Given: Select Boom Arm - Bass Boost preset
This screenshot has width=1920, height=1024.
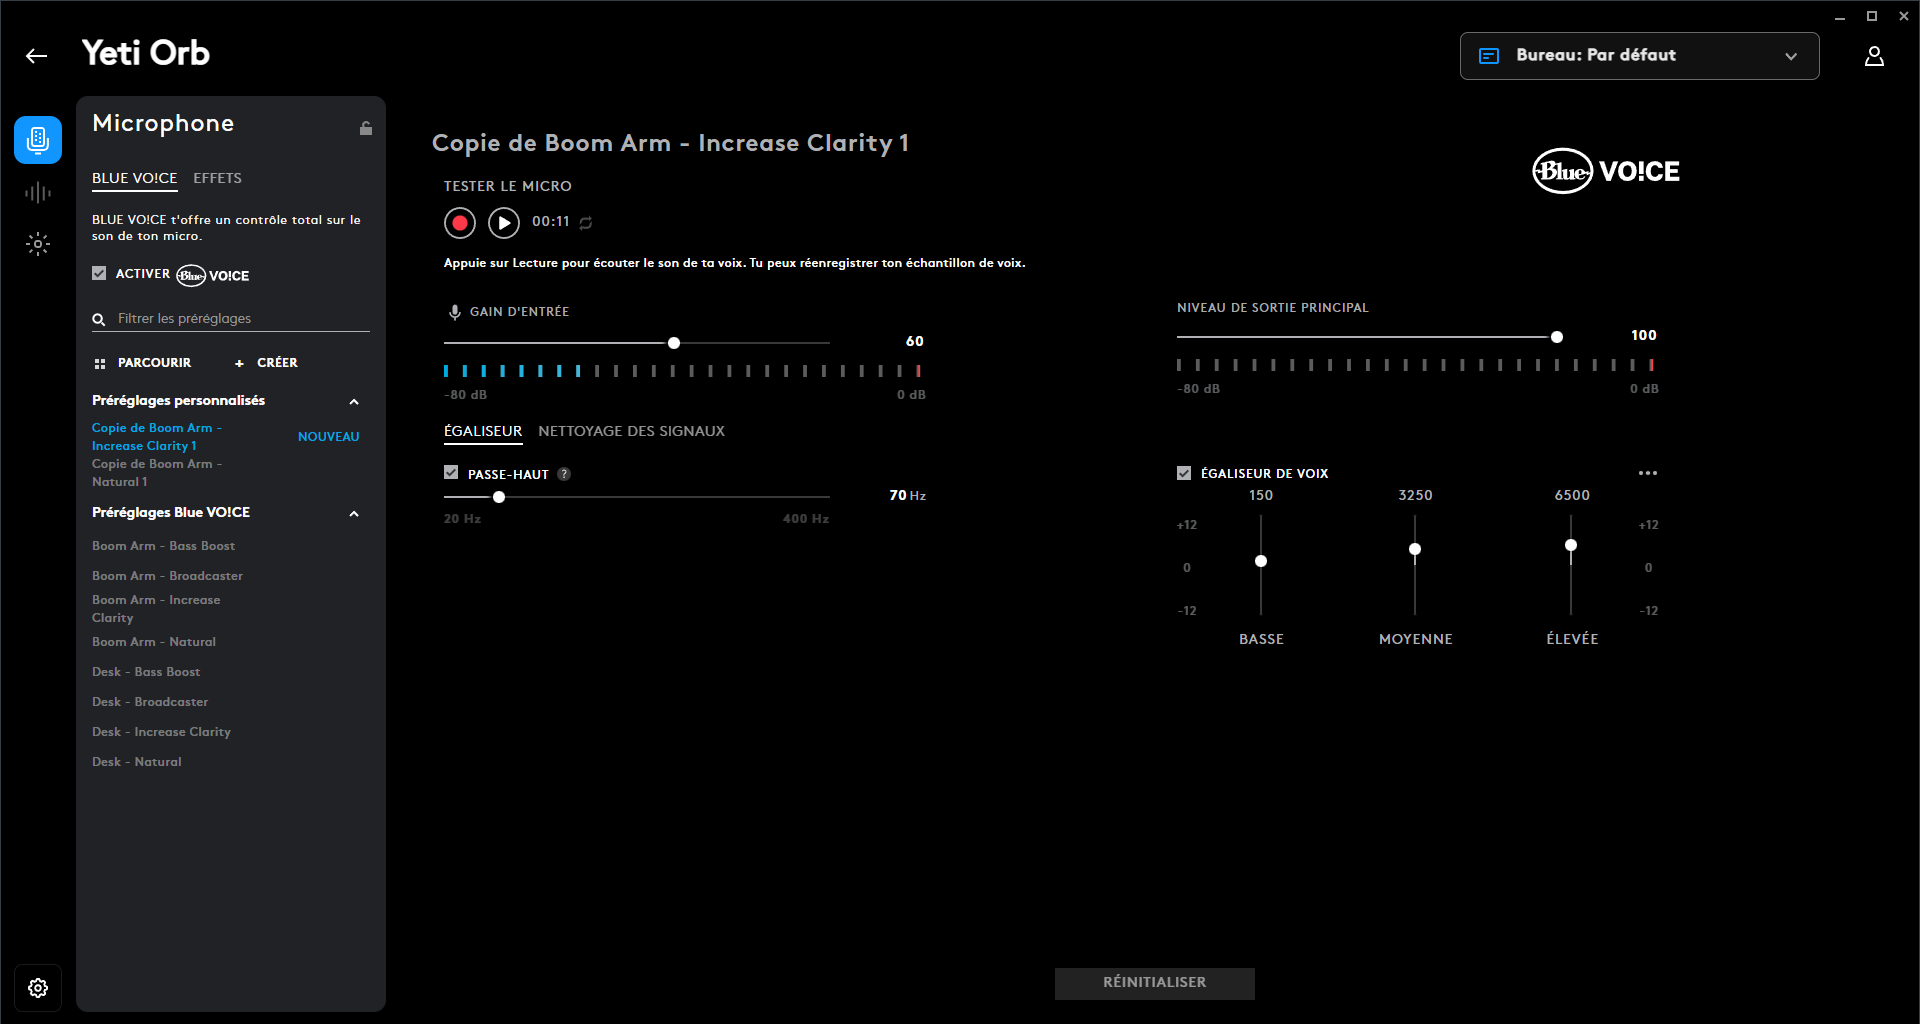Looking at the screenshot, I should coord(163,546).
